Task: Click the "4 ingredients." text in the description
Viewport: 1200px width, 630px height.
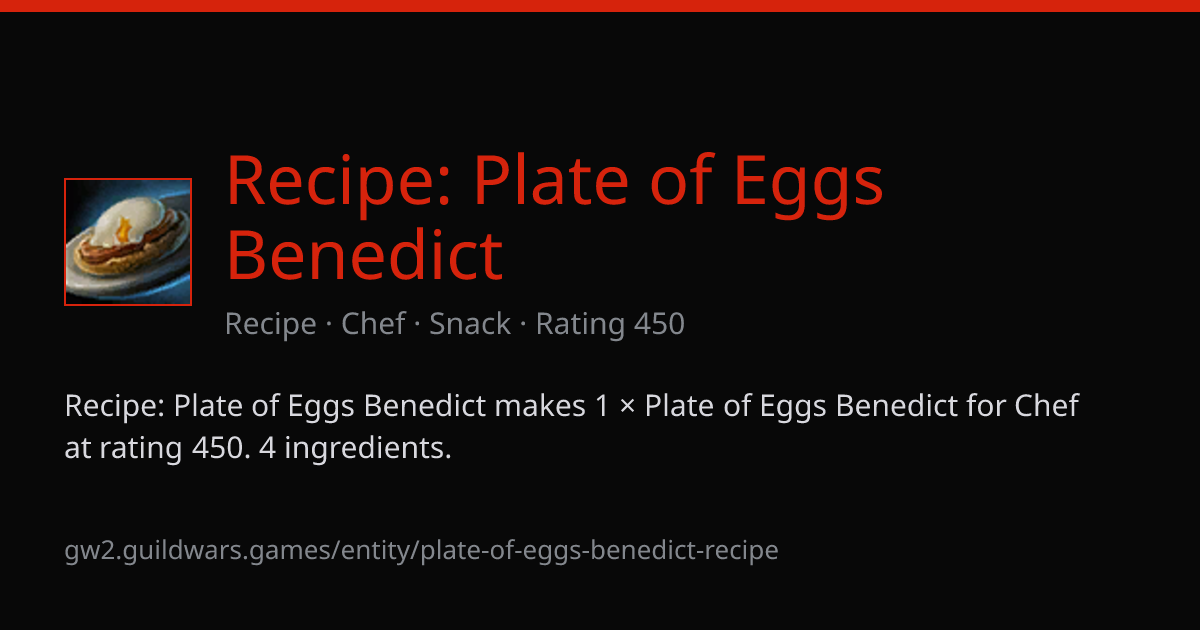Action: click(355, 449)
